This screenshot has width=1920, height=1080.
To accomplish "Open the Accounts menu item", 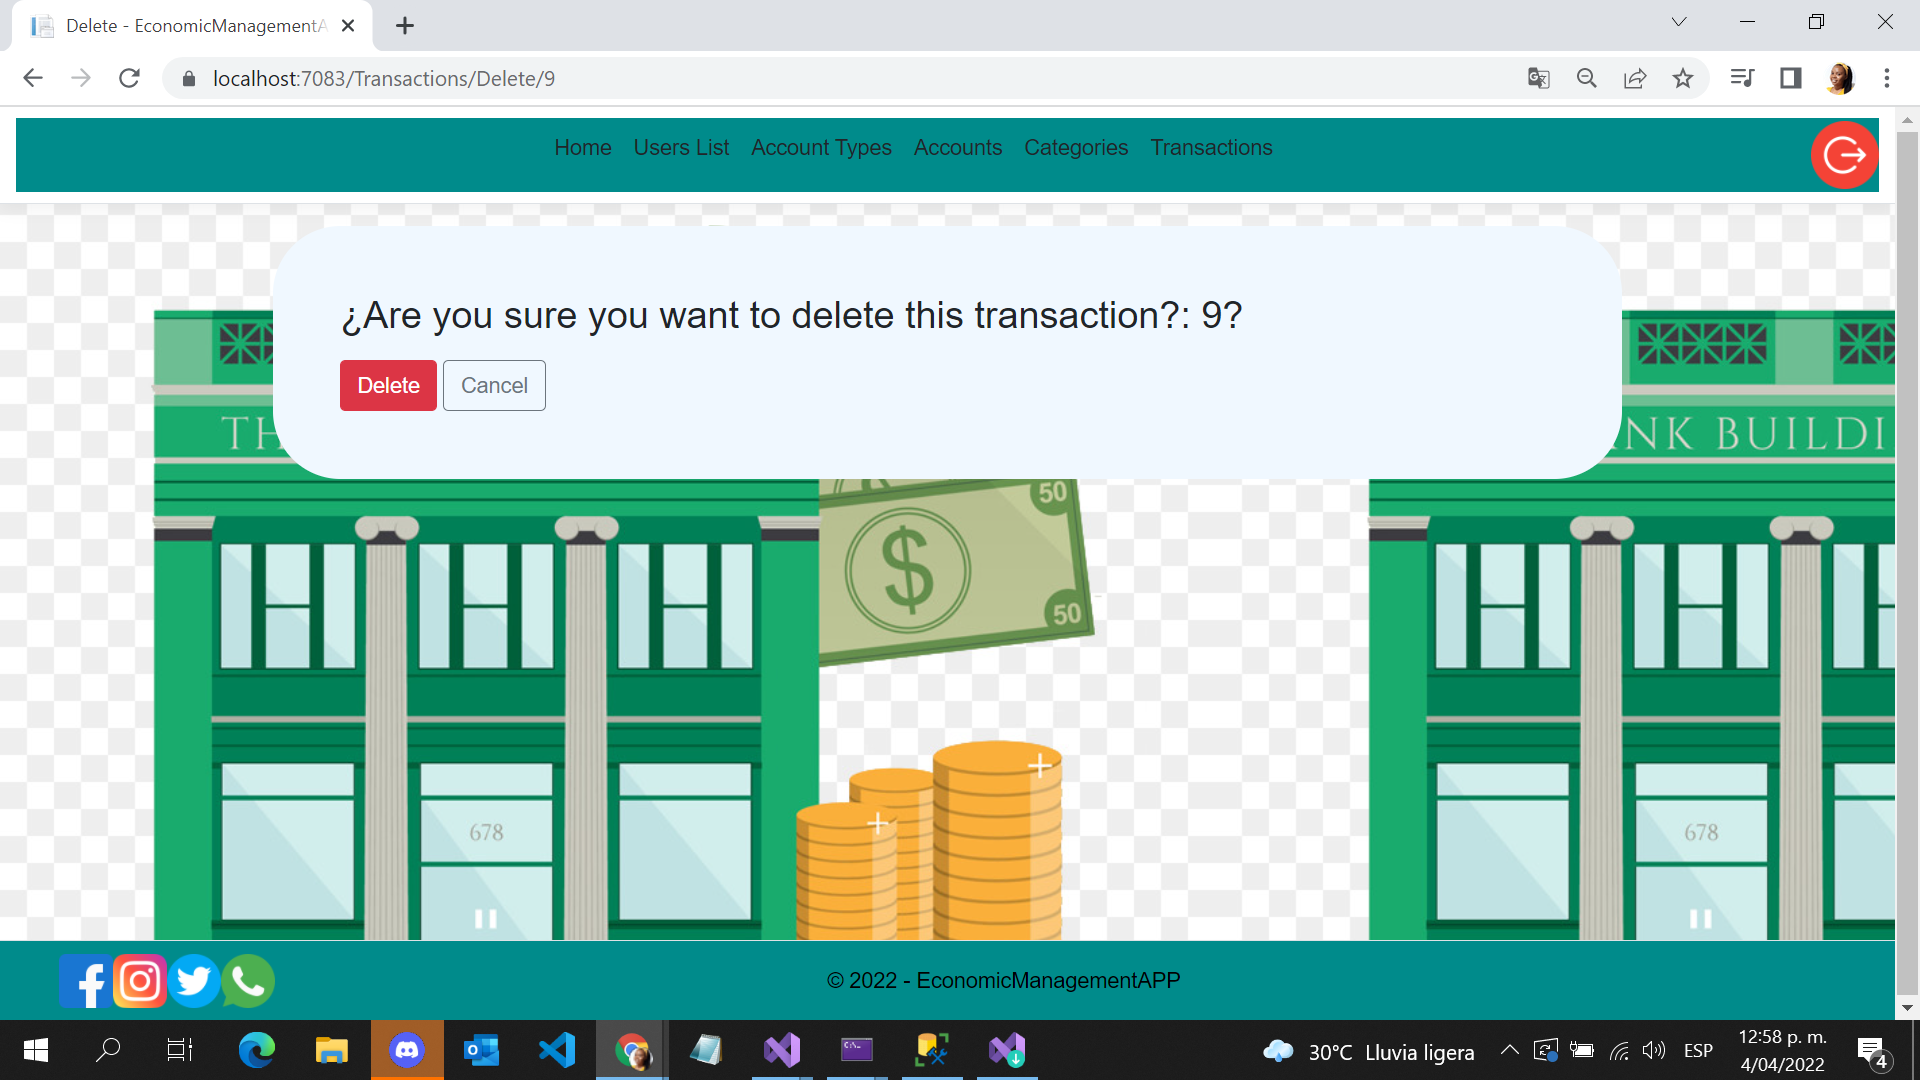I will [x=958, y=147].
